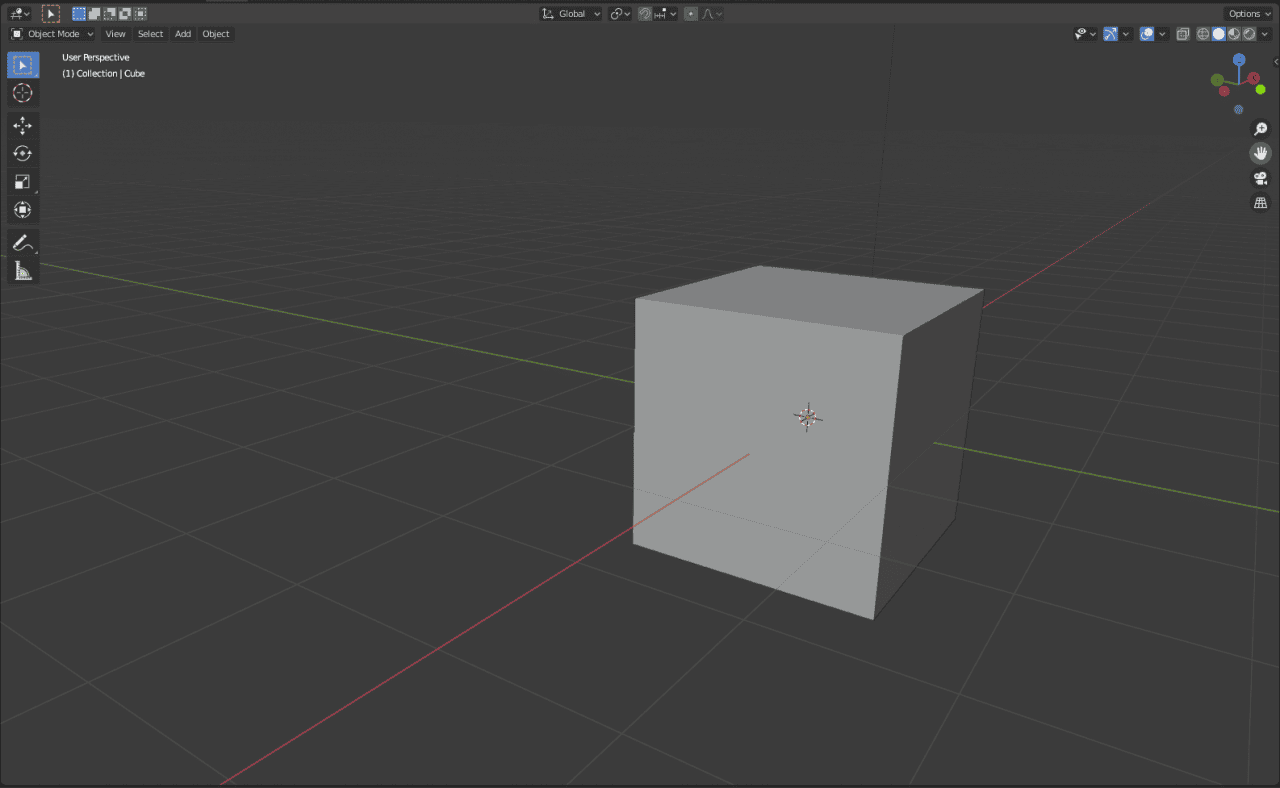Image resolution: width=1280 pixels, height=788 pixels.
Task: Pick the Measure tool
Action: pos(22,270)
